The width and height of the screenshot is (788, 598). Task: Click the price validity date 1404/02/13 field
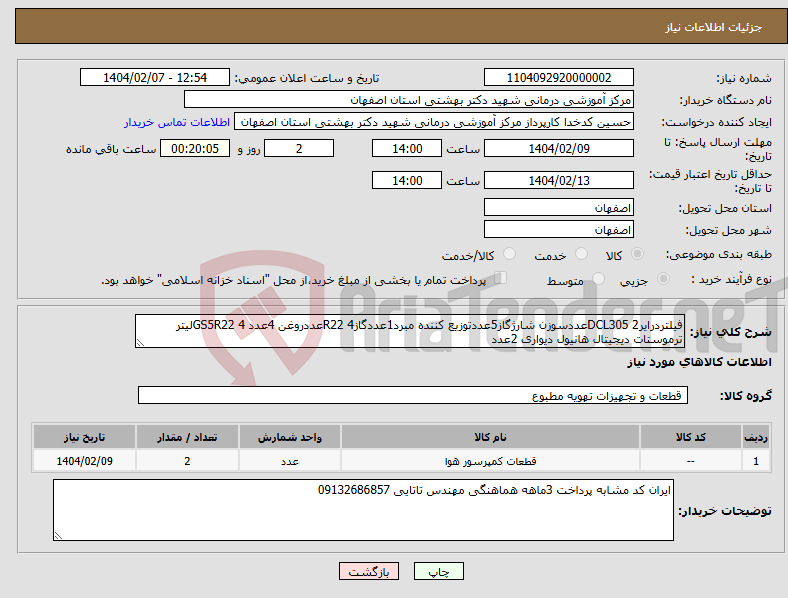[x=559, y=180]
